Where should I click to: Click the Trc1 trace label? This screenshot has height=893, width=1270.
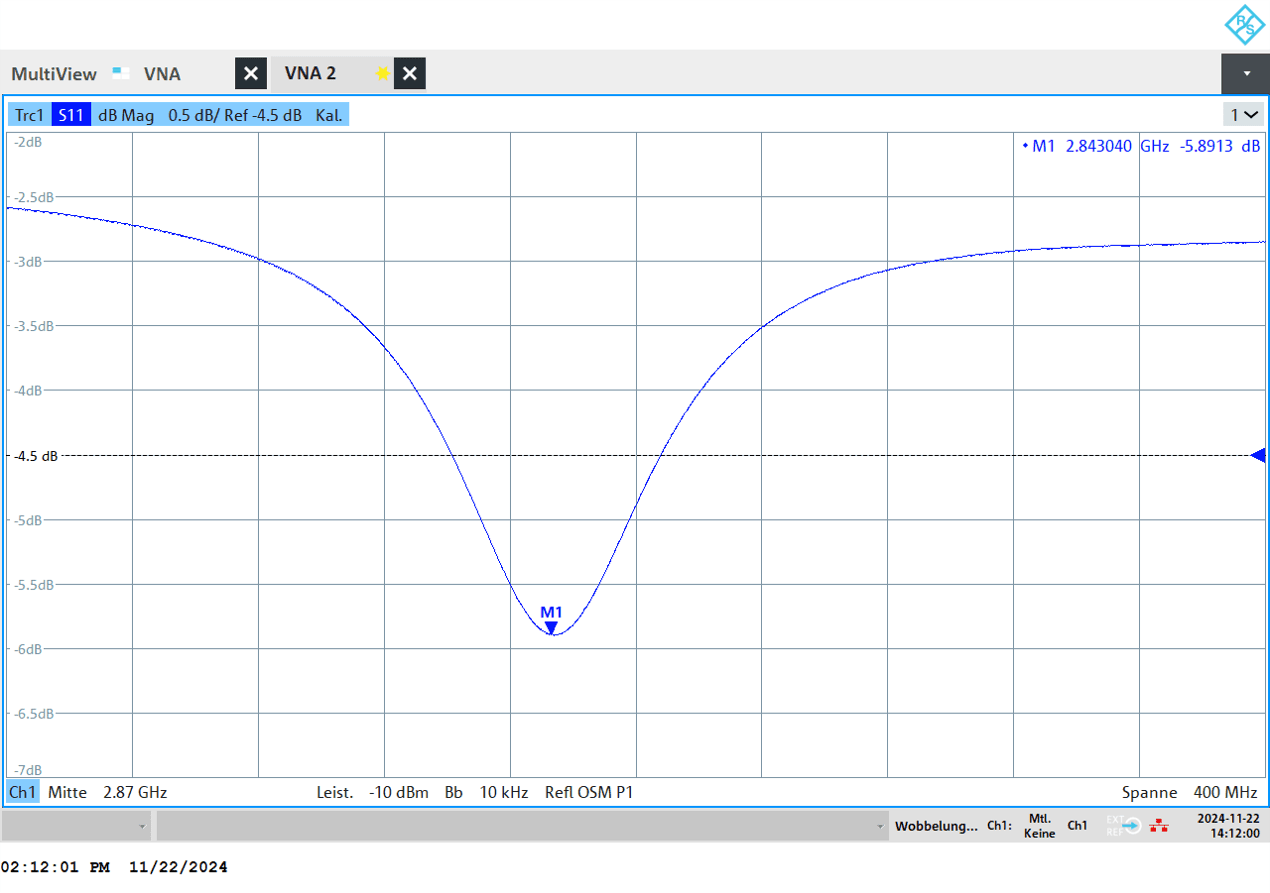[29, 115]
